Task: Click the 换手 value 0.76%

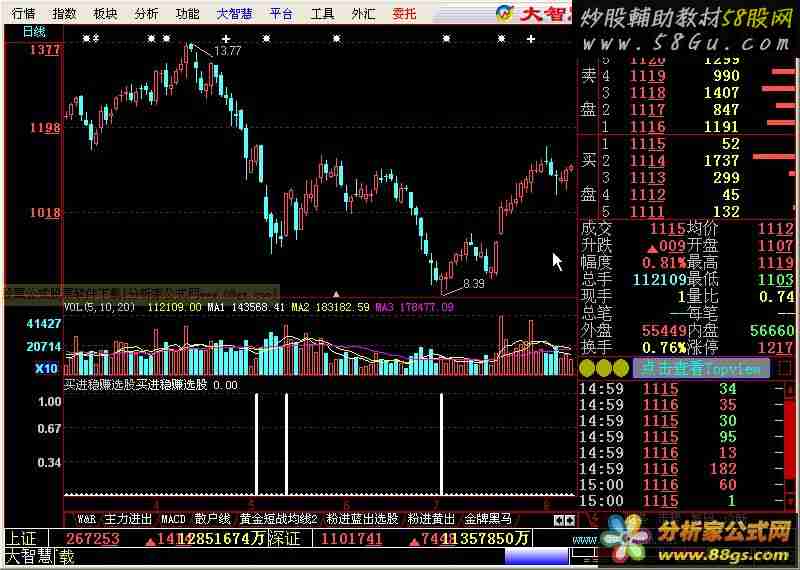Action: click(x=664, y=348)
